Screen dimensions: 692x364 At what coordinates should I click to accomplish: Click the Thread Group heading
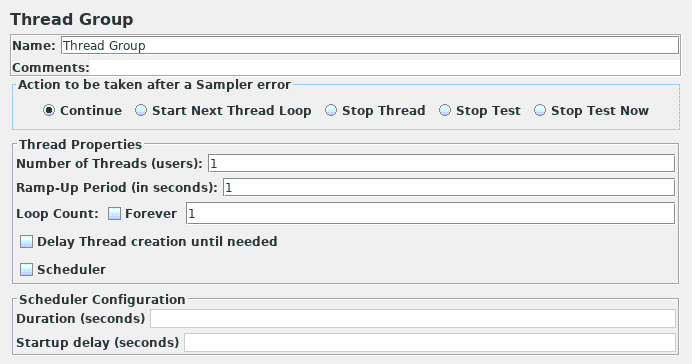[x=71, y=19]
